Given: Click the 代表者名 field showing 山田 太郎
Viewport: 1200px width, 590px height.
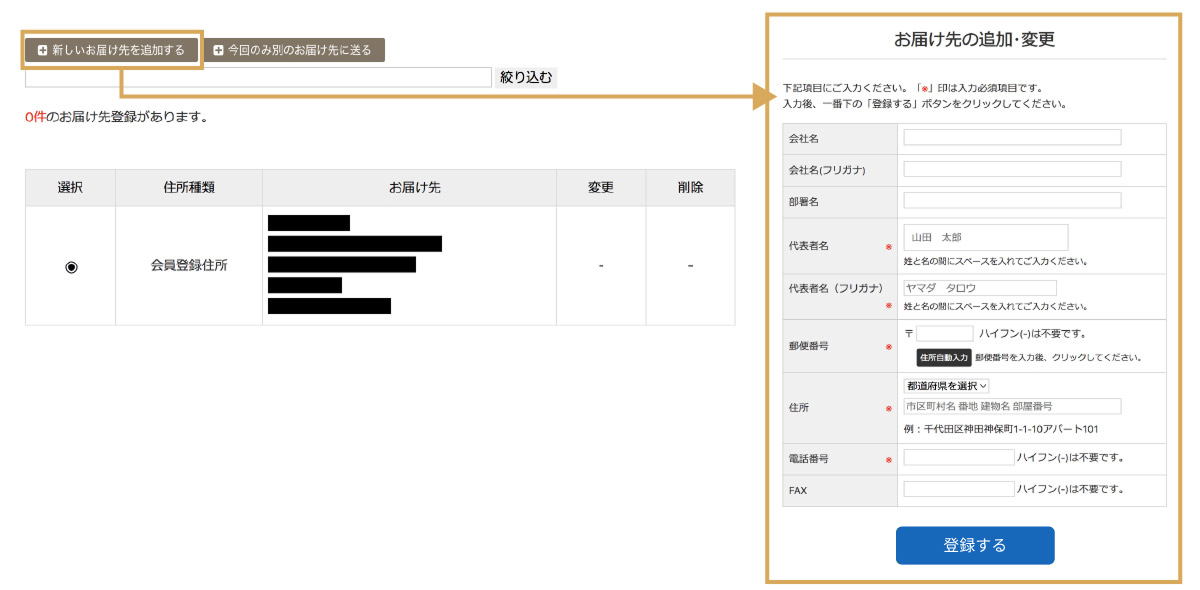Looking at the screenshot, I should coord(985,237).
